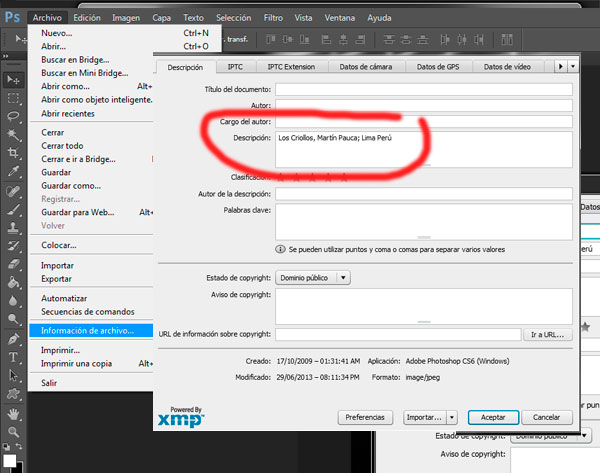
Task: Switch to the Datos de GPS tab
Action: click(x=438, y=67)
